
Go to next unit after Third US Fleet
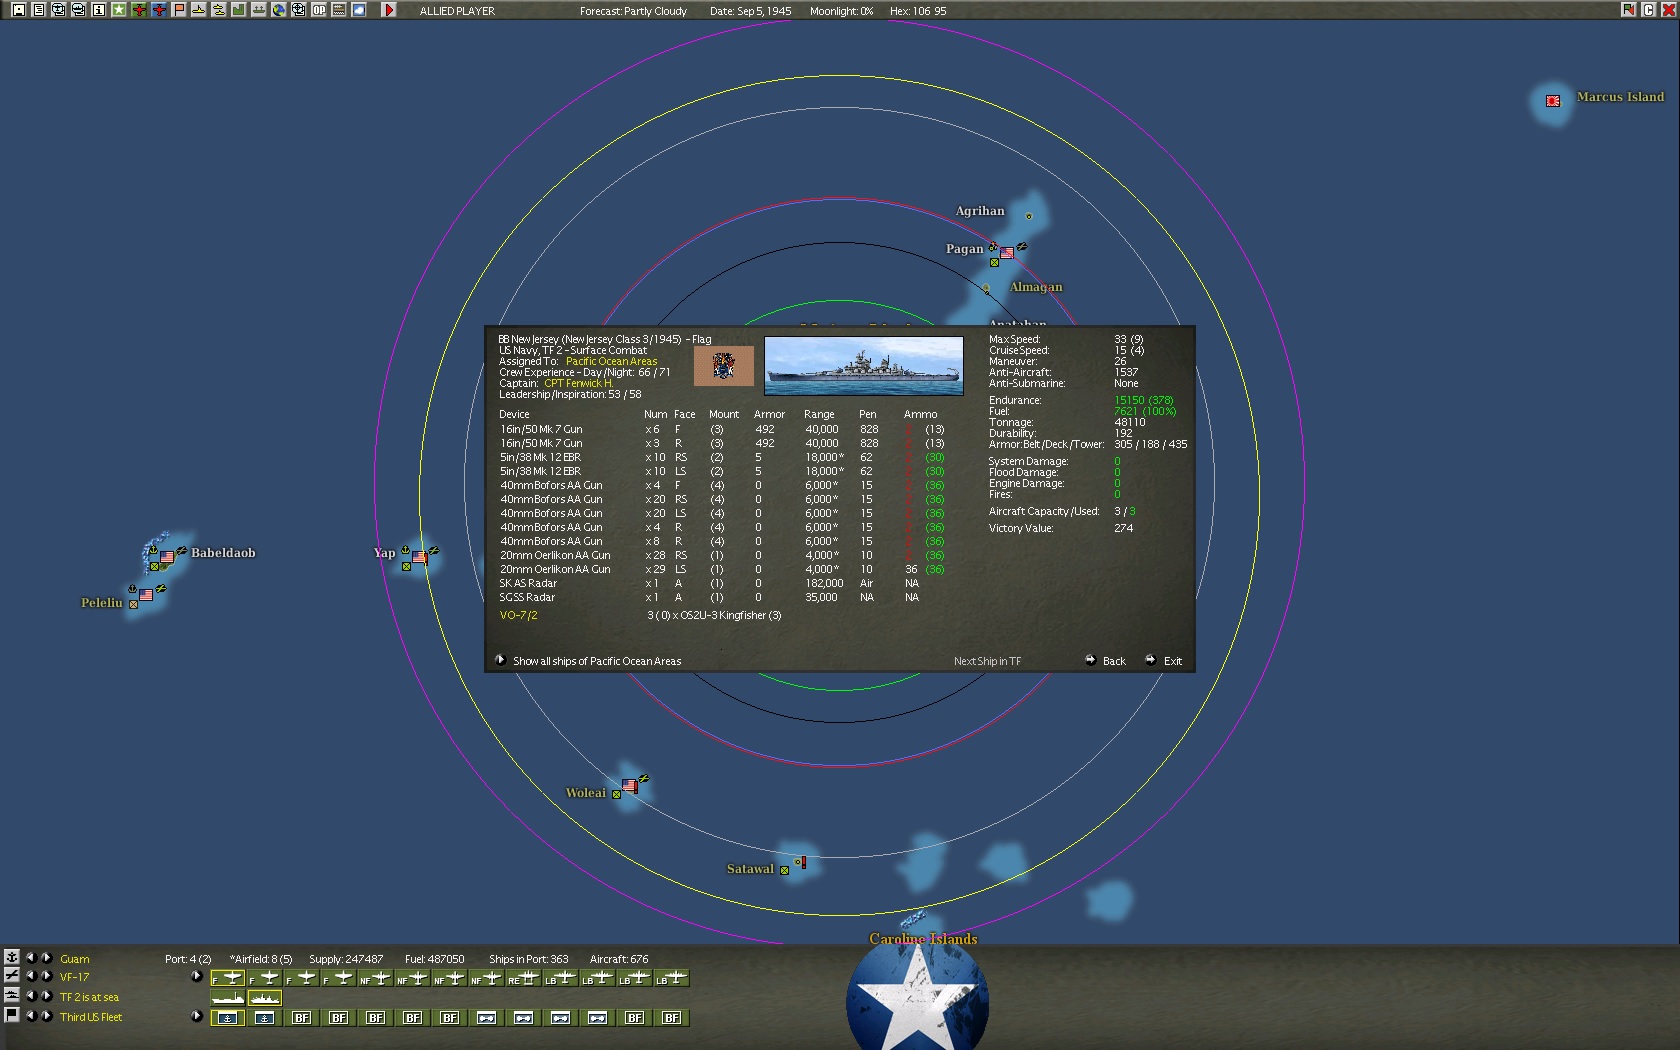tap(46, 1015)
